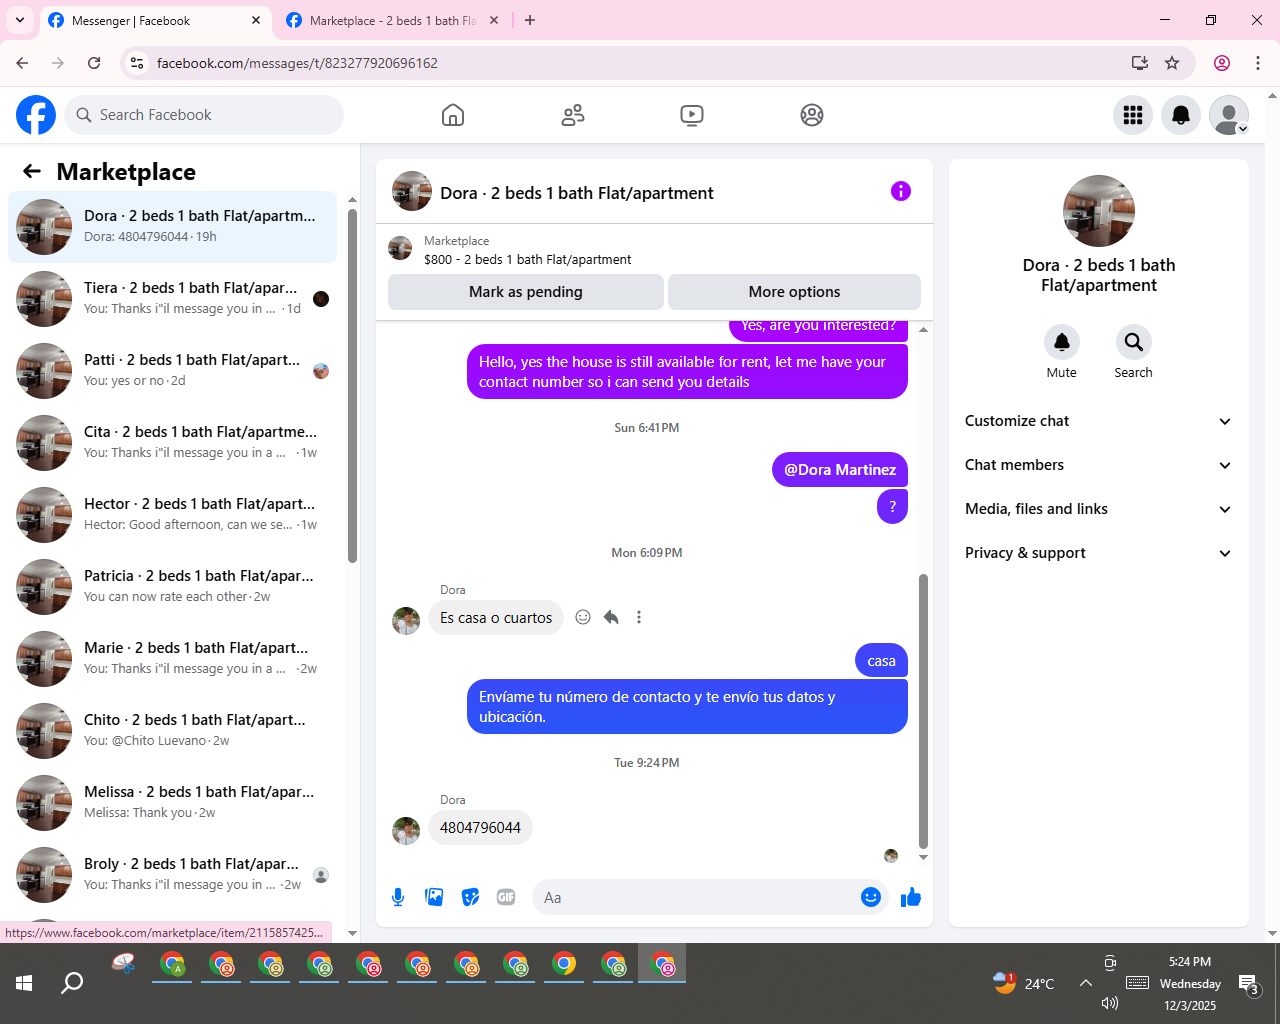Click the 4804796044 message bubble
Image resolution: width=1280 pixels, height=1024 pixels.
480,828
